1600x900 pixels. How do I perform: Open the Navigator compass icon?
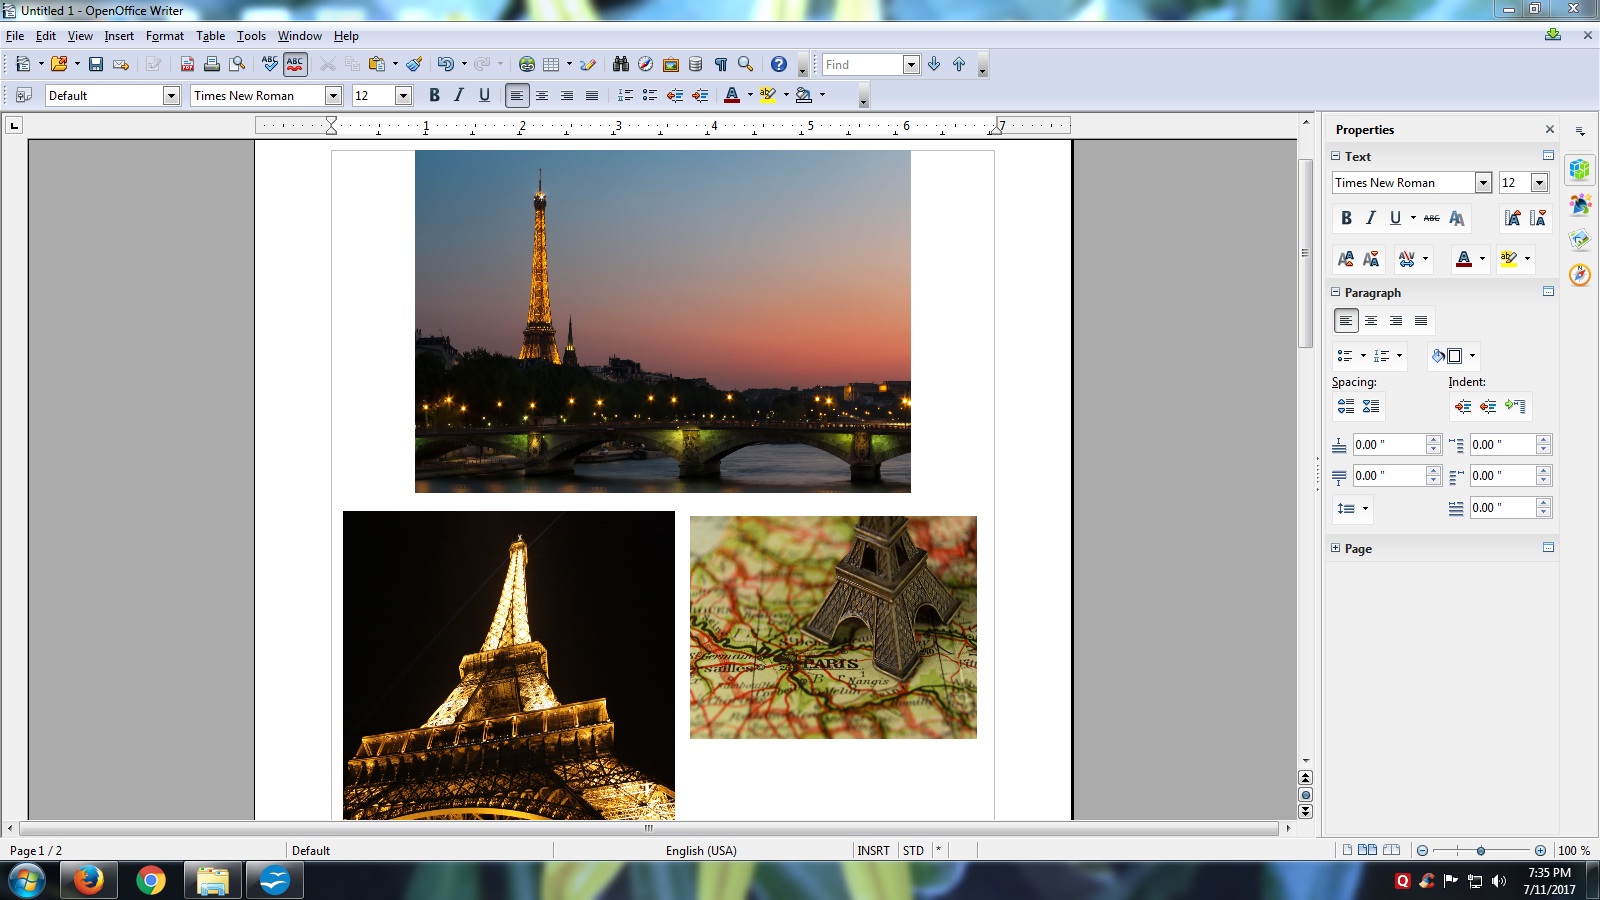pos(646,64)
